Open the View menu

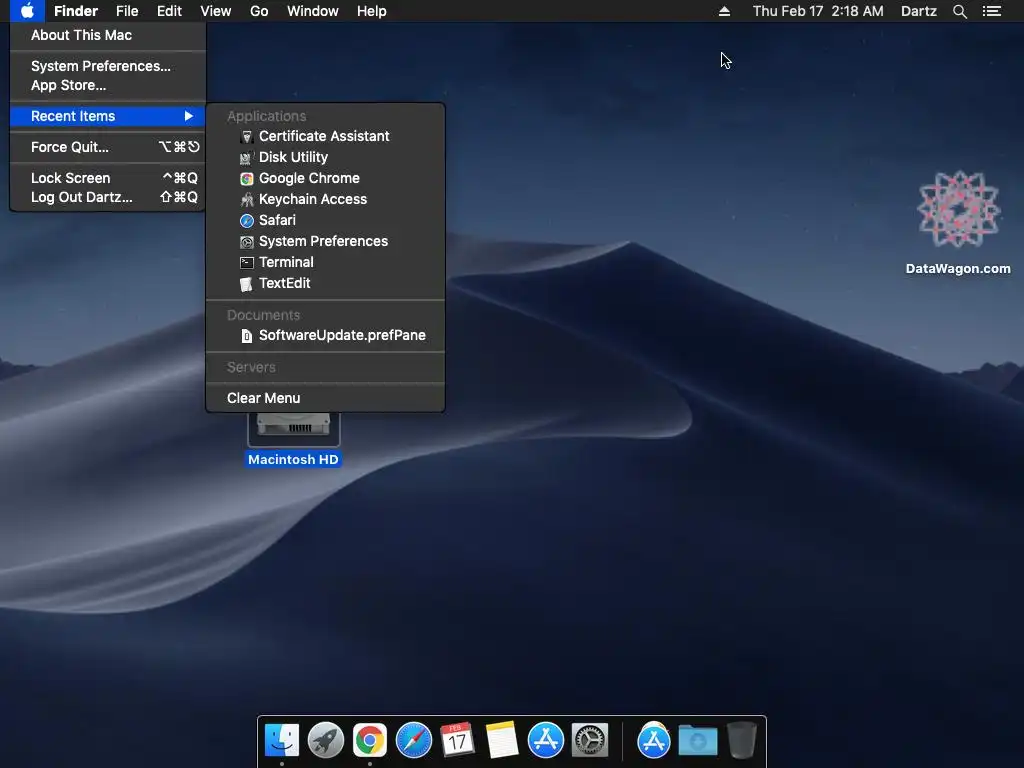point(216,11)
